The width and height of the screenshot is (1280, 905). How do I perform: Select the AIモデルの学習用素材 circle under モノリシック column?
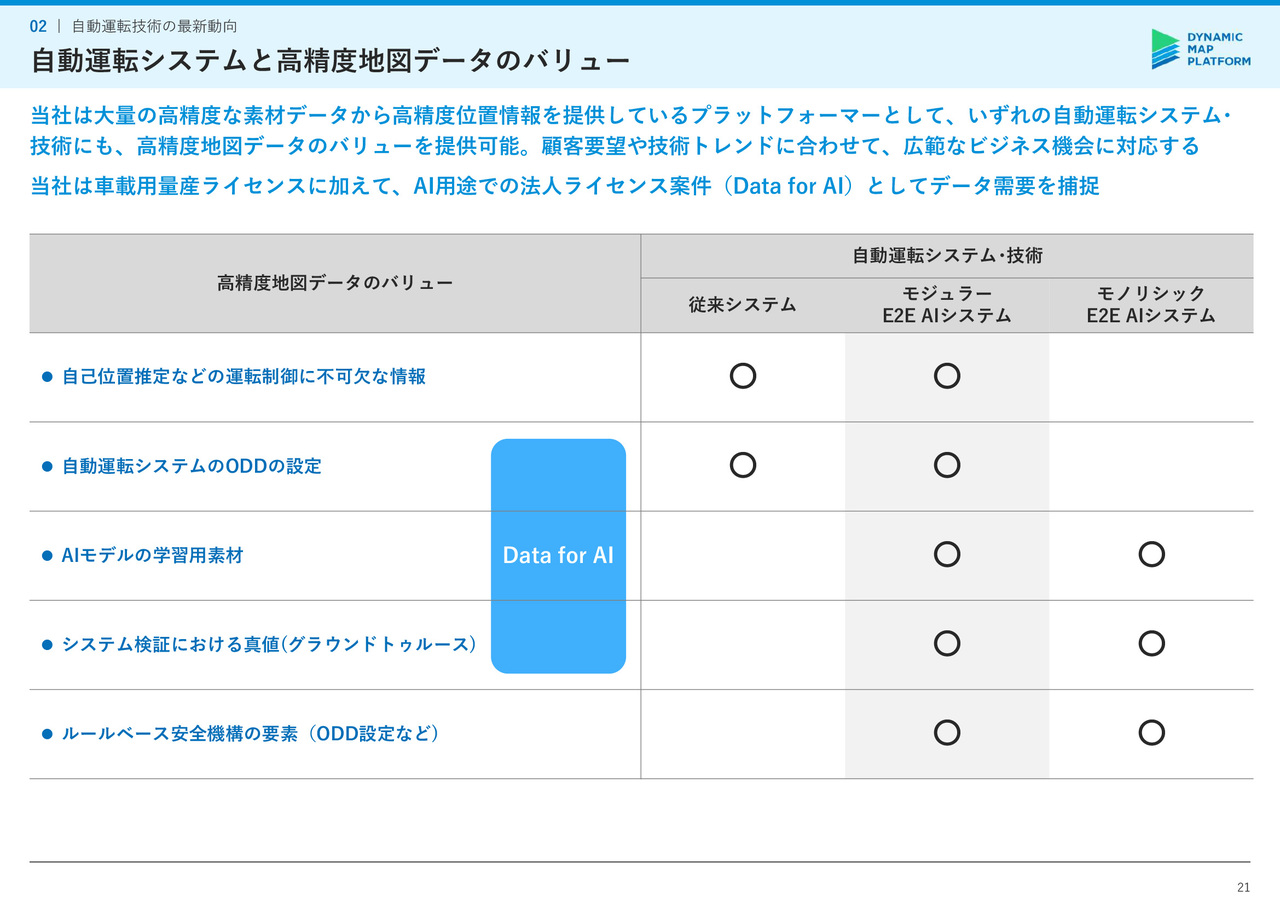(x=1151, y=554)
